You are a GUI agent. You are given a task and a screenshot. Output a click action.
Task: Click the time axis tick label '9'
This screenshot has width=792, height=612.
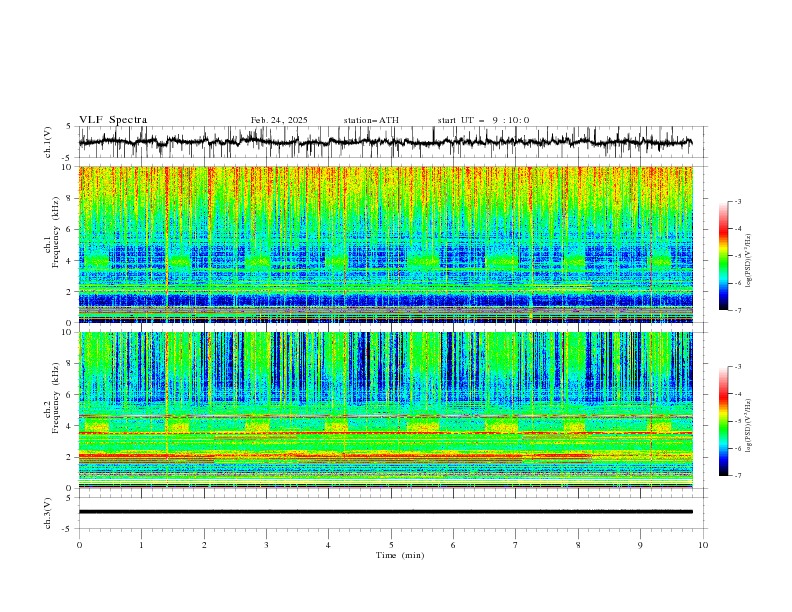pos(640,545)
